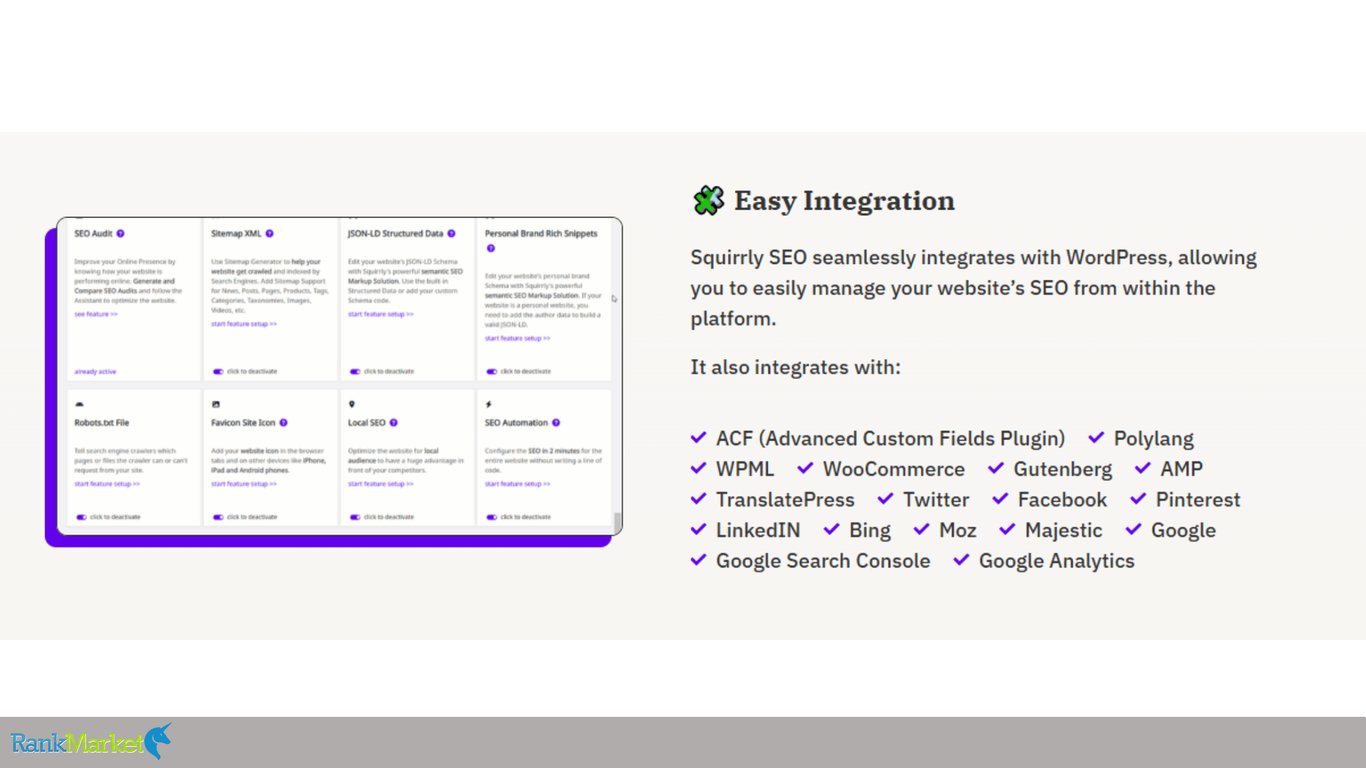This screenshot has width=1366, height=768.
Task: Click the checkmark beside ACF (Advanced Custom Fields Plugin)
Action: click(699, 438)
